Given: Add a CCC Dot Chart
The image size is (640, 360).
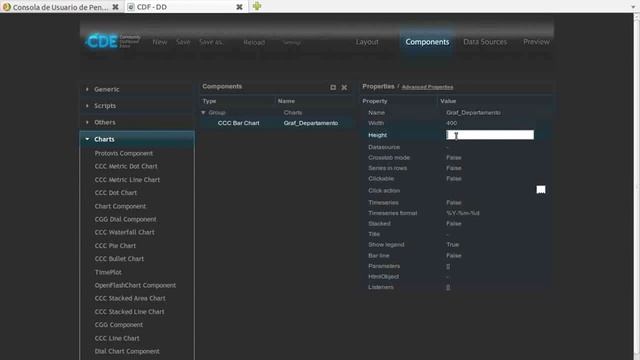Looking at the screenshot, I should point(116,193).
